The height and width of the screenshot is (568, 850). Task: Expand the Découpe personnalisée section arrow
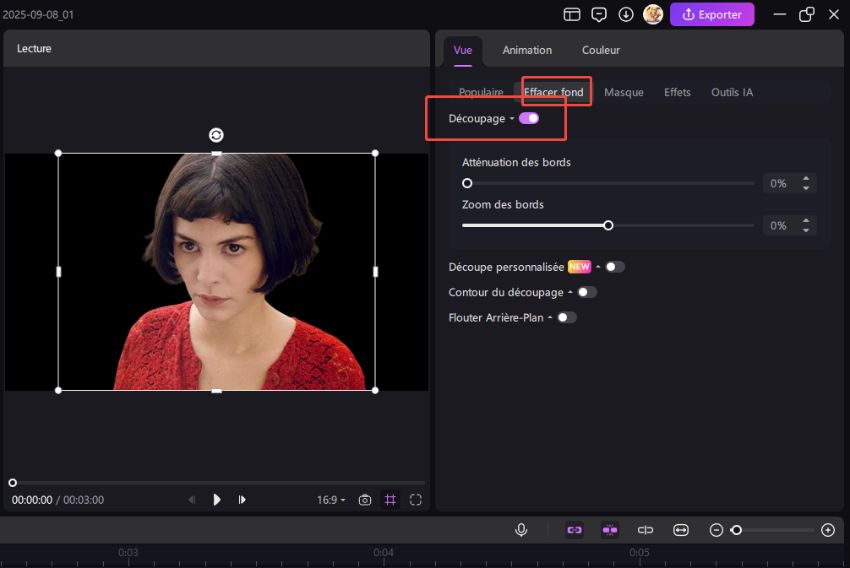click(598, 267)
